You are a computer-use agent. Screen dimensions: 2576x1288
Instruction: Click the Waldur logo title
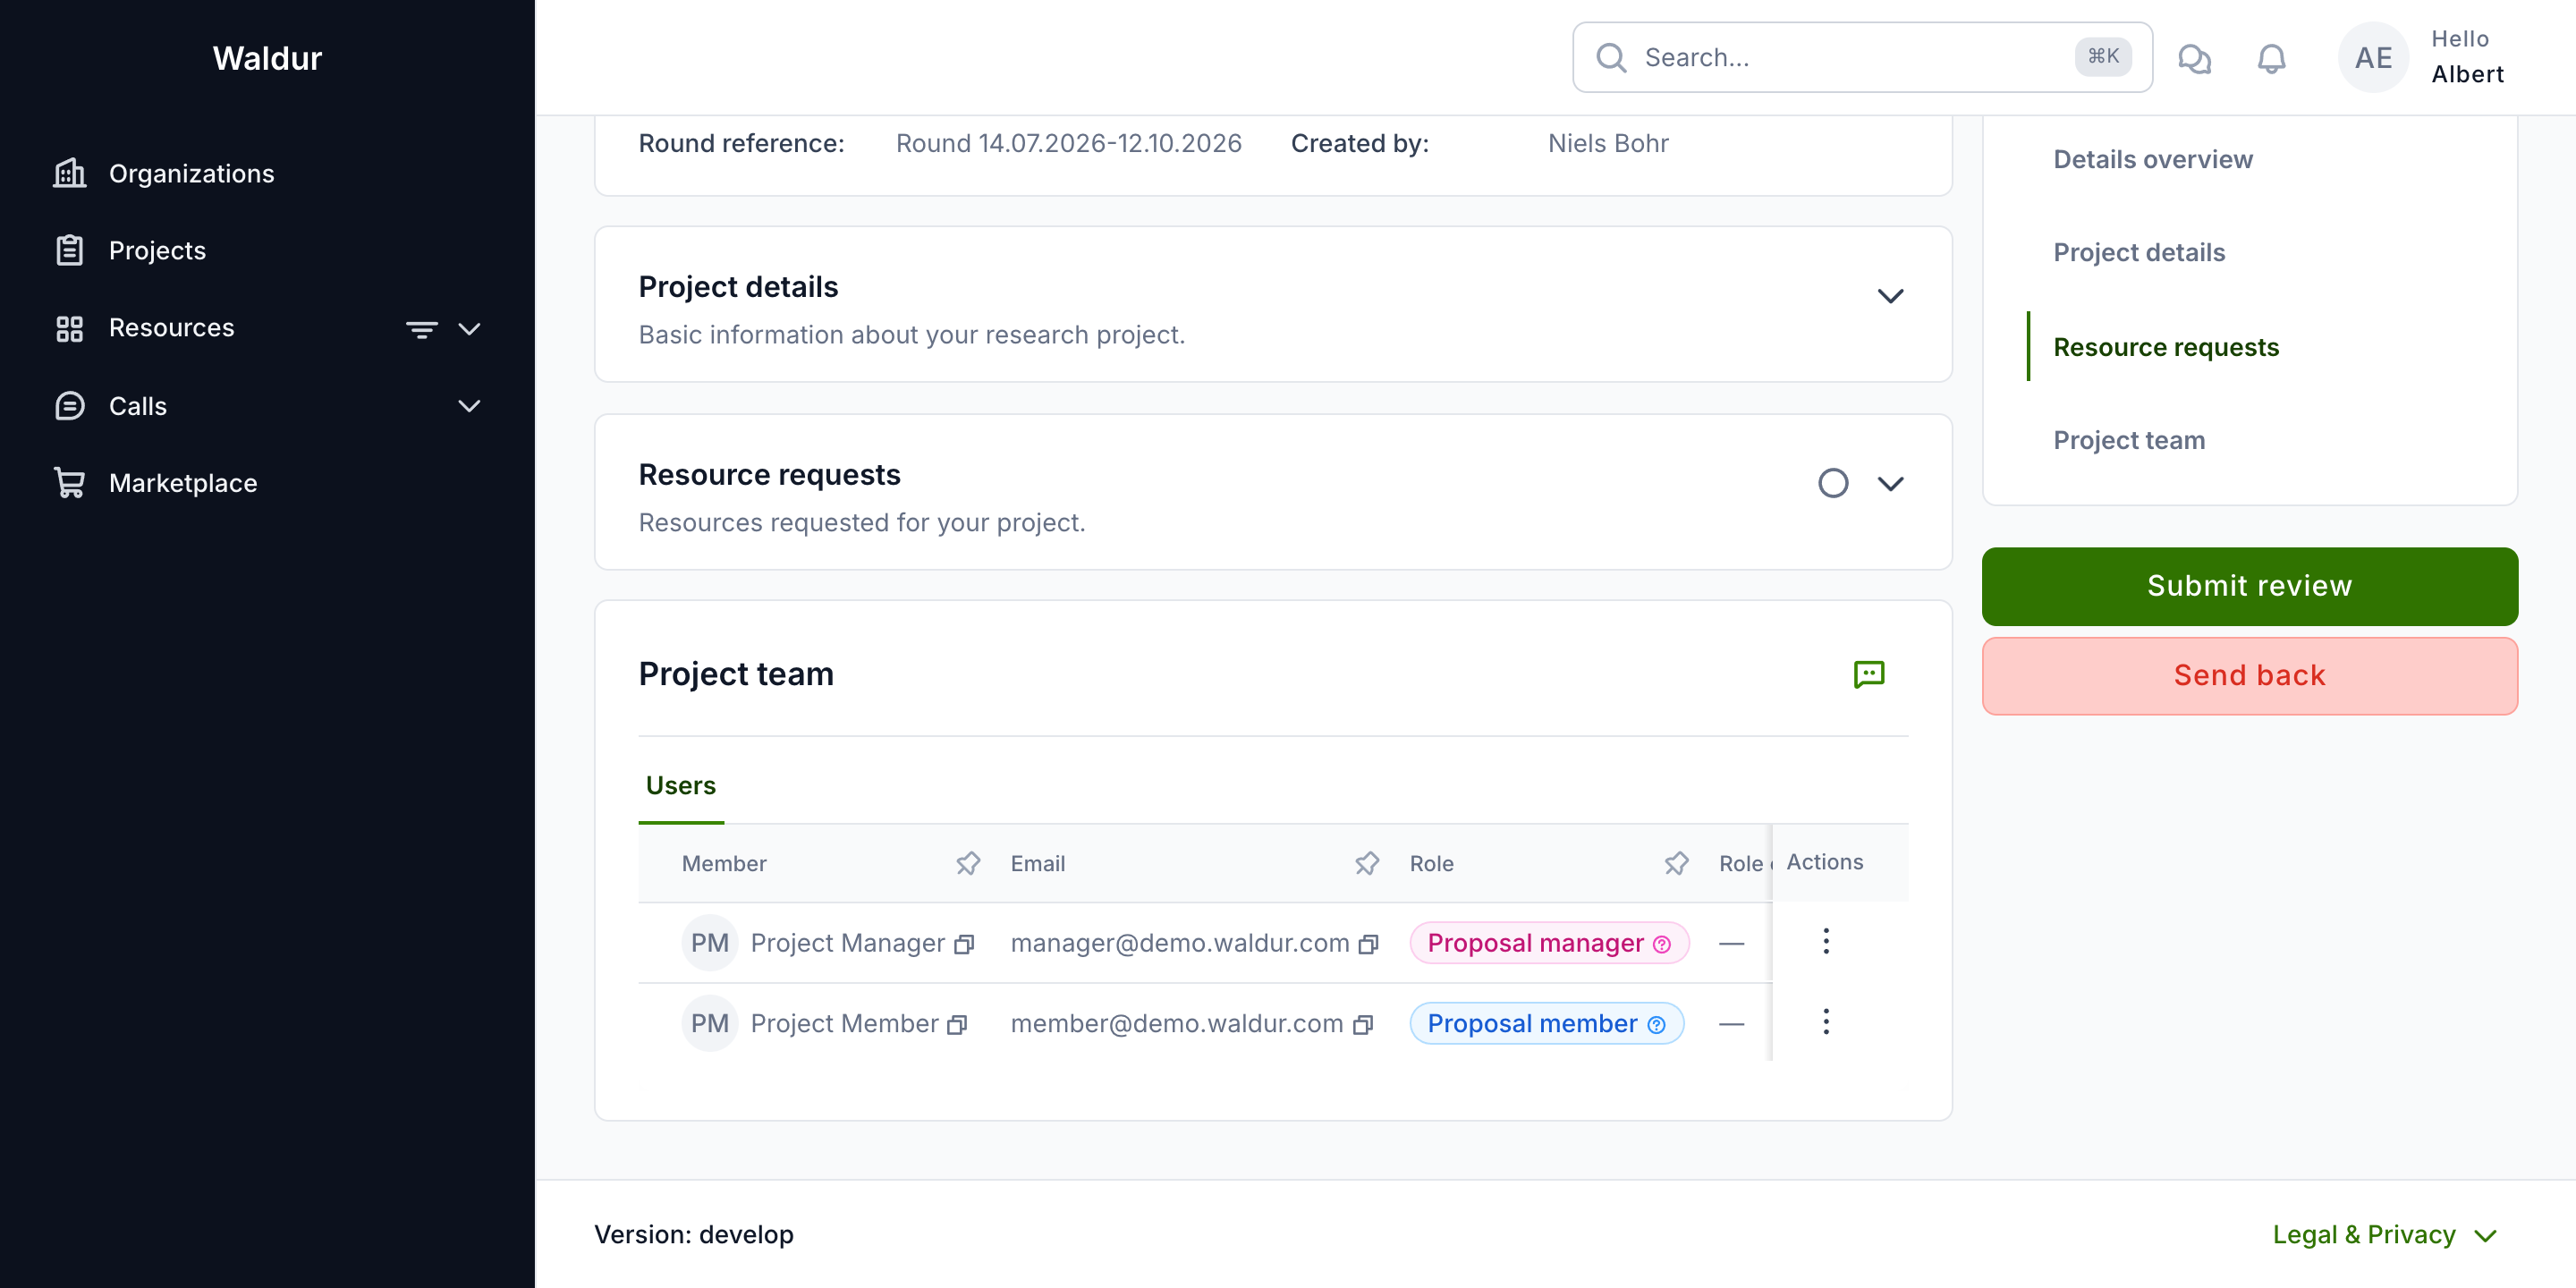tap(267, 58)
